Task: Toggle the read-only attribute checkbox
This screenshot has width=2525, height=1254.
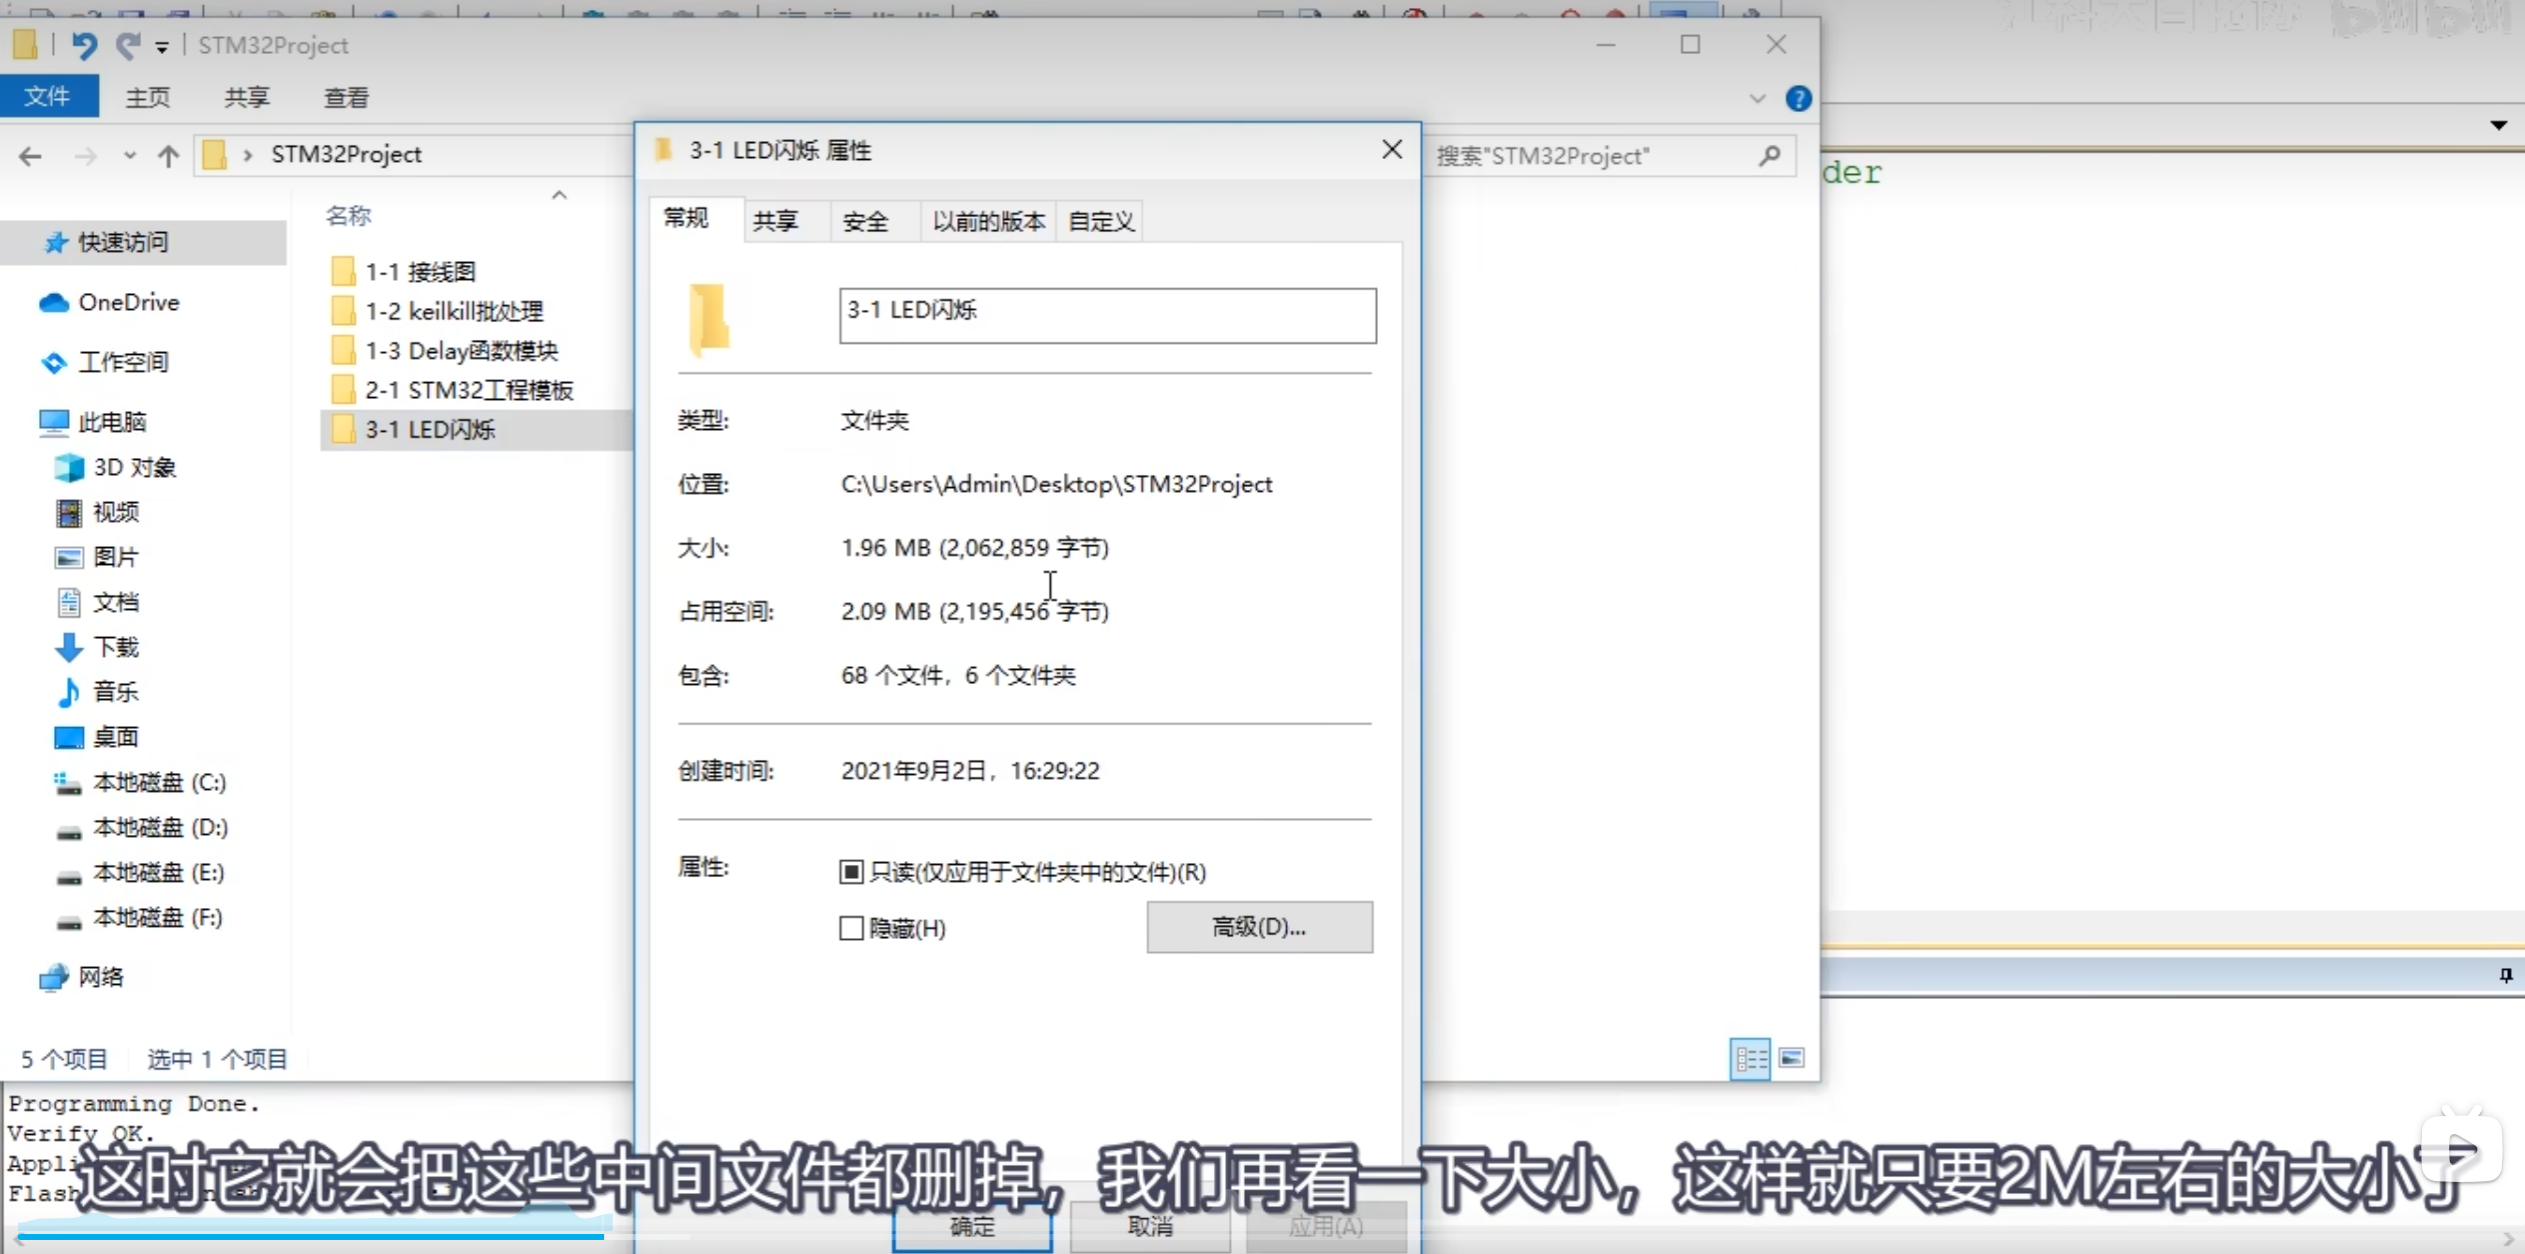Action: pos(851,872)
